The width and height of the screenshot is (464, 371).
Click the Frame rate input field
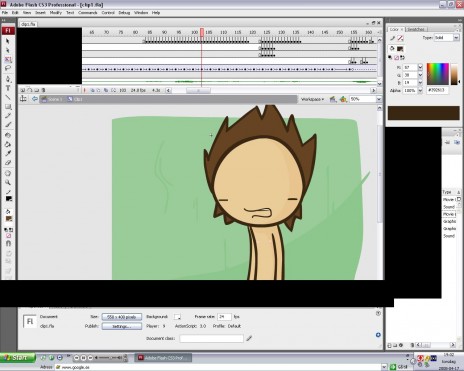pos(224,317)
